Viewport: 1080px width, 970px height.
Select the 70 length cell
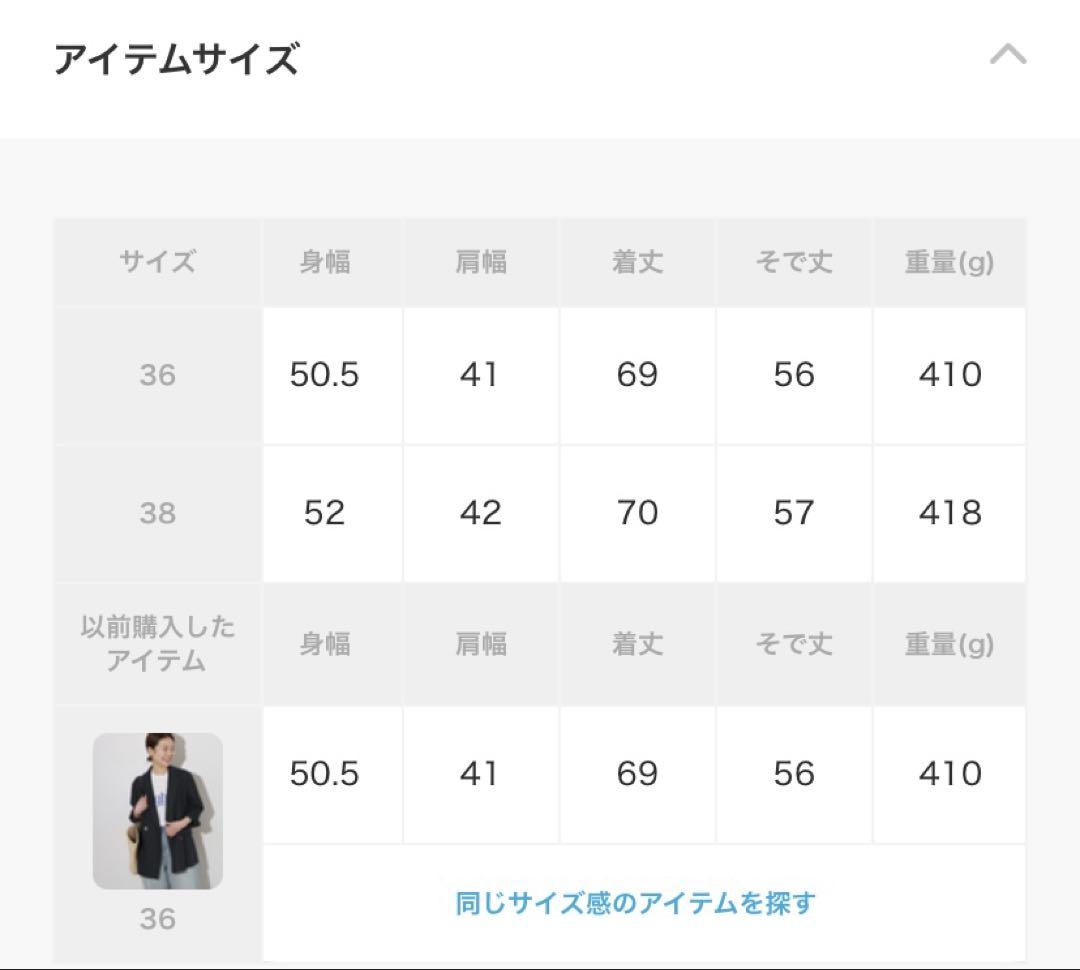tap(638, 513)
